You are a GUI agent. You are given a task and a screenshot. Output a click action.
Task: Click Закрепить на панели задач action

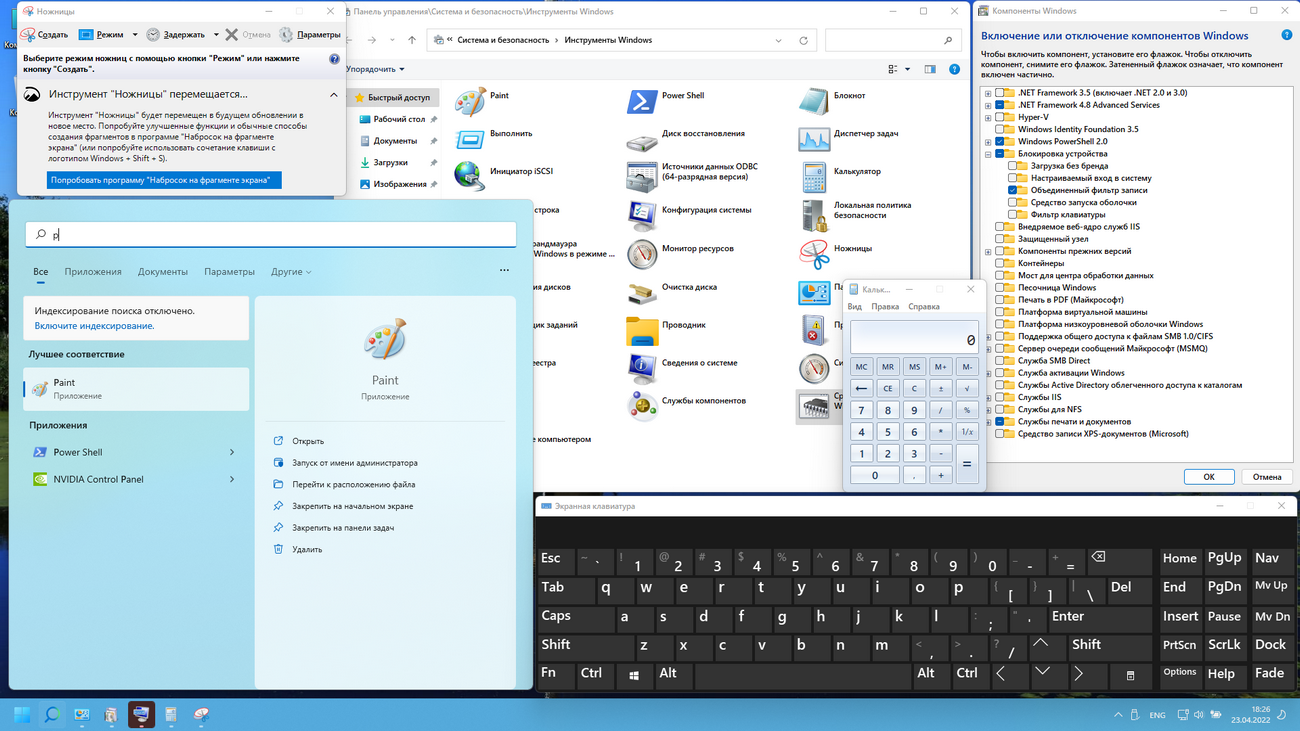click(334, 528)
